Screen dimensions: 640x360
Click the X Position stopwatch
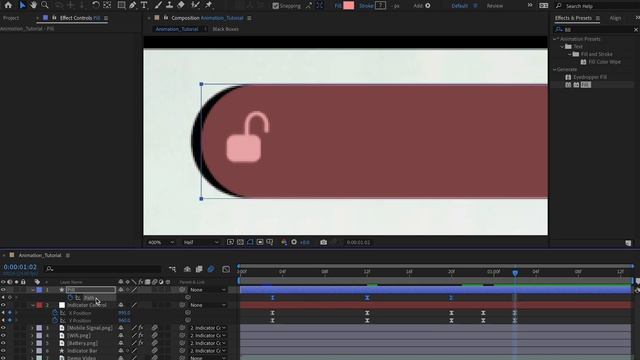55,313
